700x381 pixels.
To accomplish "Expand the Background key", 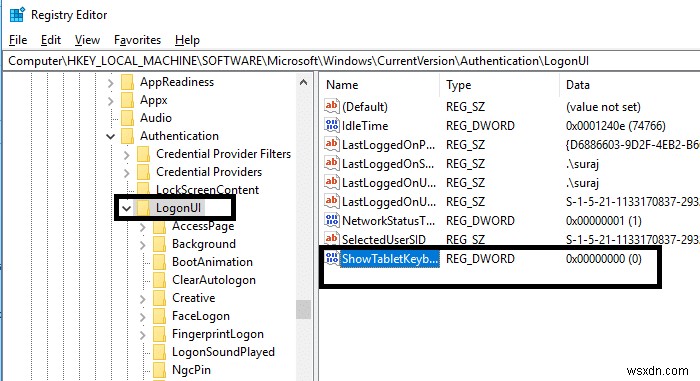I will [142, 245].
